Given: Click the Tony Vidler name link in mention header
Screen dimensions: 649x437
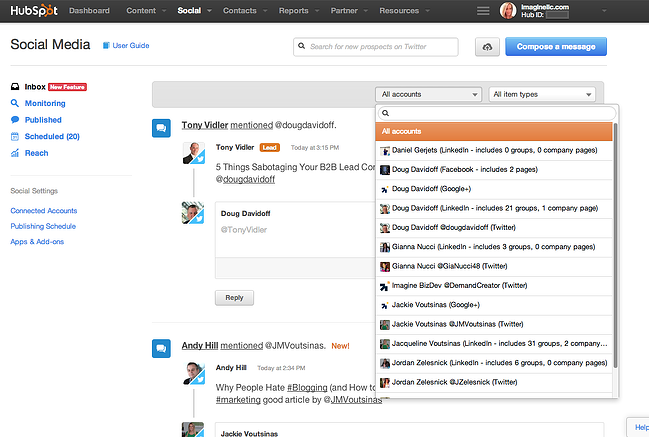Looking at the screenshot, I should (205, 125).
